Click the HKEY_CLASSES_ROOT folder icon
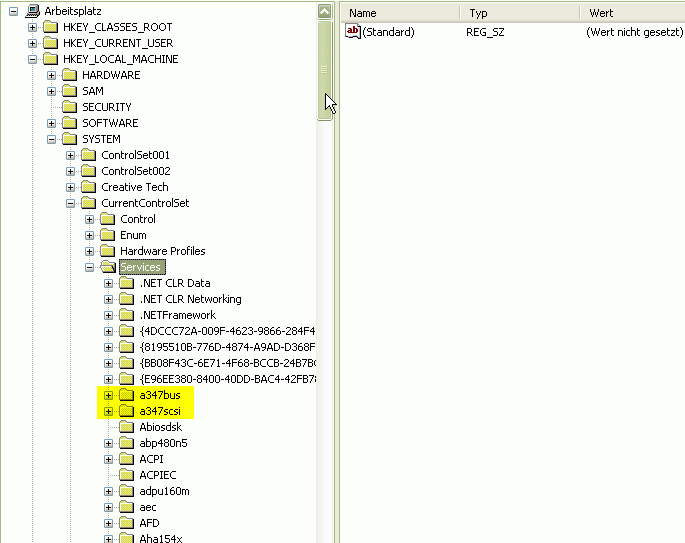This screenshot has width=685, height=543. tap(50, 27)
